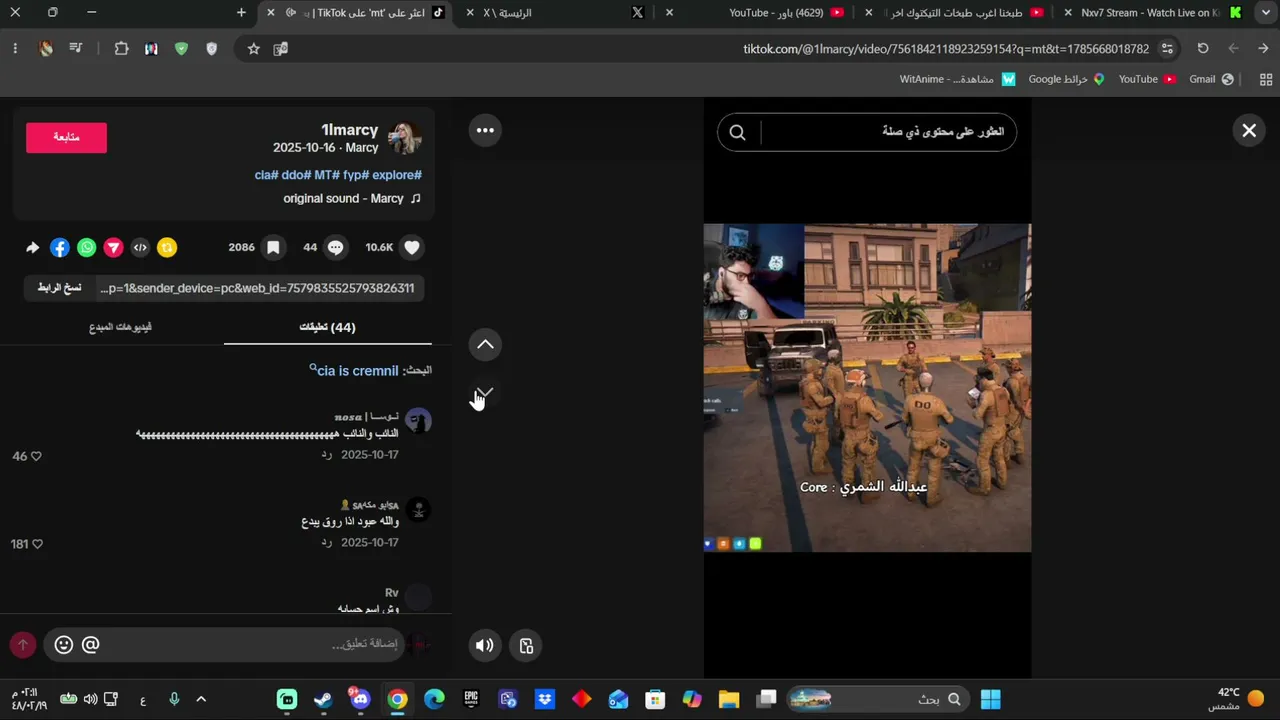This screenshot has height=720, width=1280.
Task: Show hidden system tray icons
Action: click(201, 700)
